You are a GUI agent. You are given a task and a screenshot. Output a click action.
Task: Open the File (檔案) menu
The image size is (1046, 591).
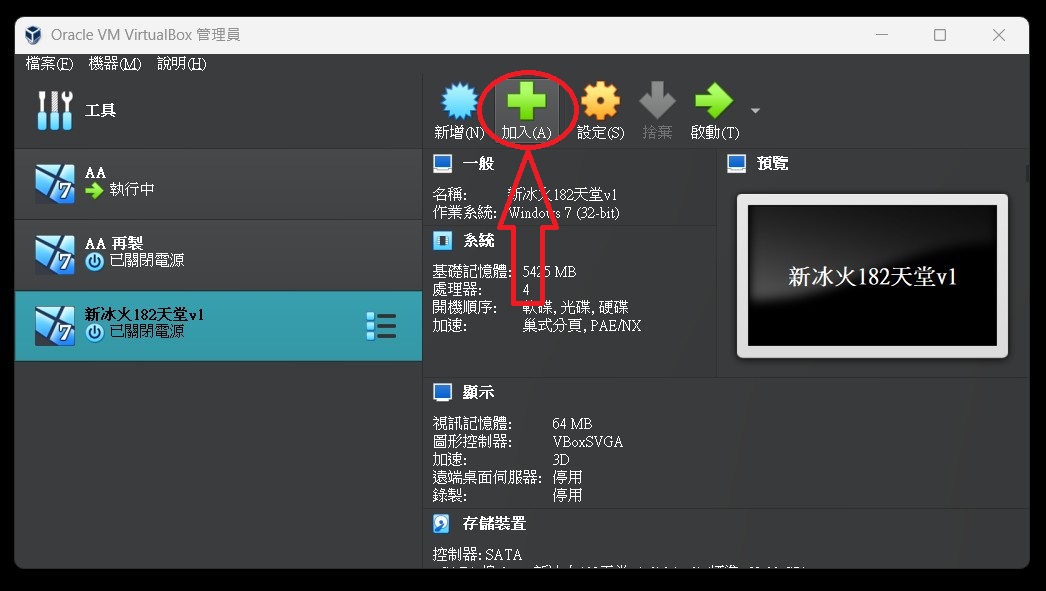[49, 64]
